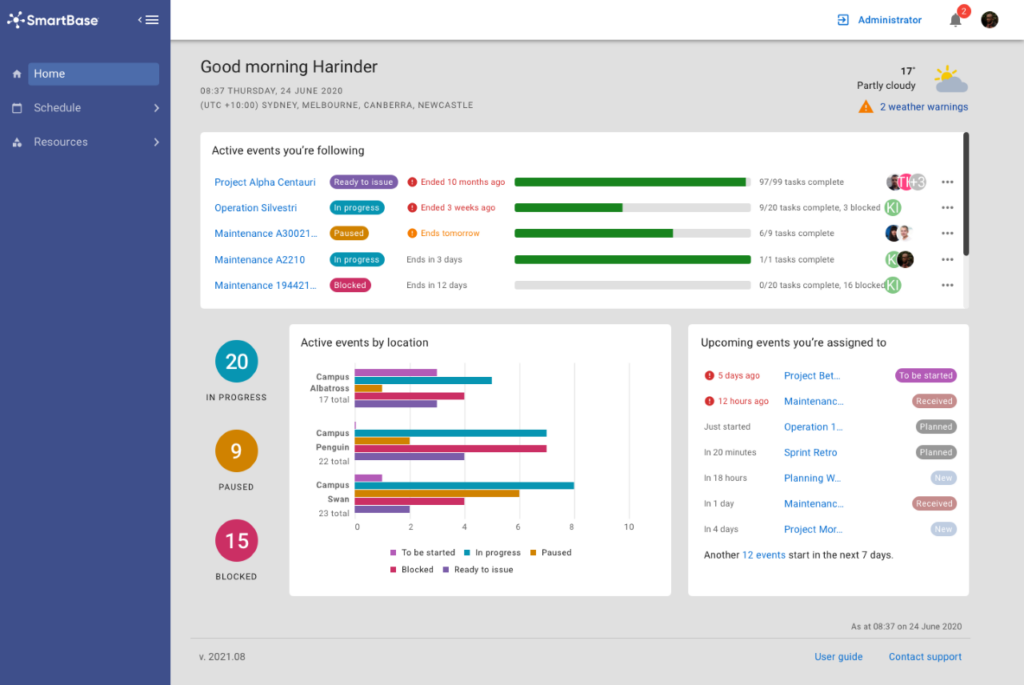The width and height of the screenshot is (1024, 685).
Task: Click the weather warning triangle icon
Action: point(866,107)
